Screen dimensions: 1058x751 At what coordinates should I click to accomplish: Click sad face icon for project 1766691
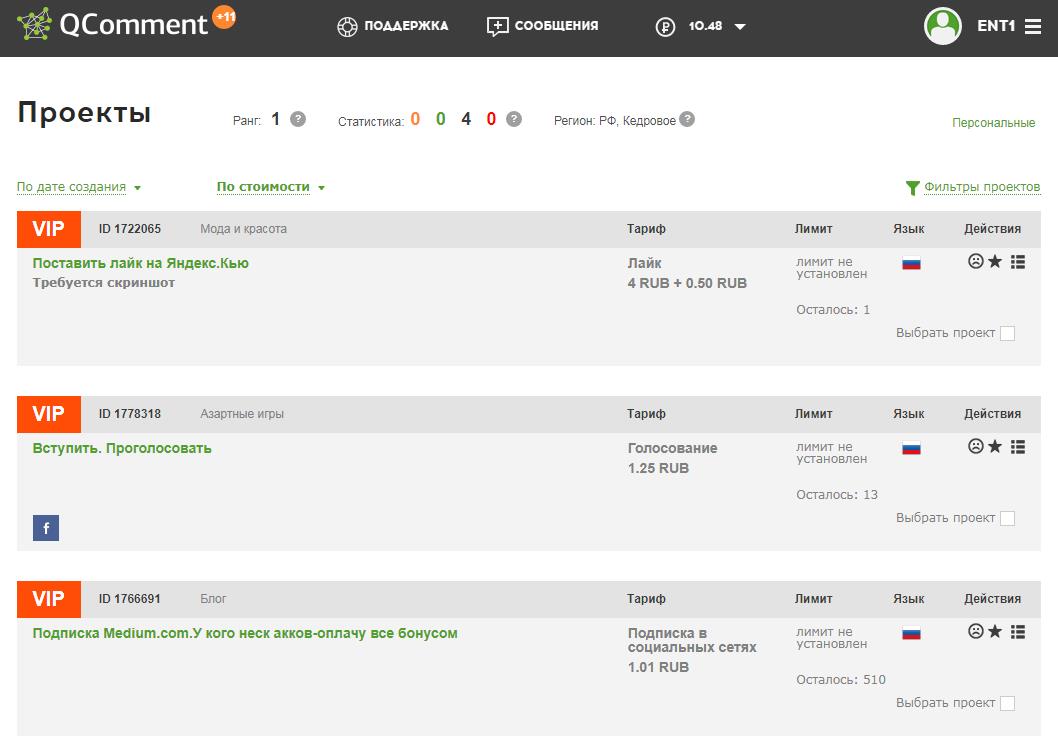coord(976,631)
